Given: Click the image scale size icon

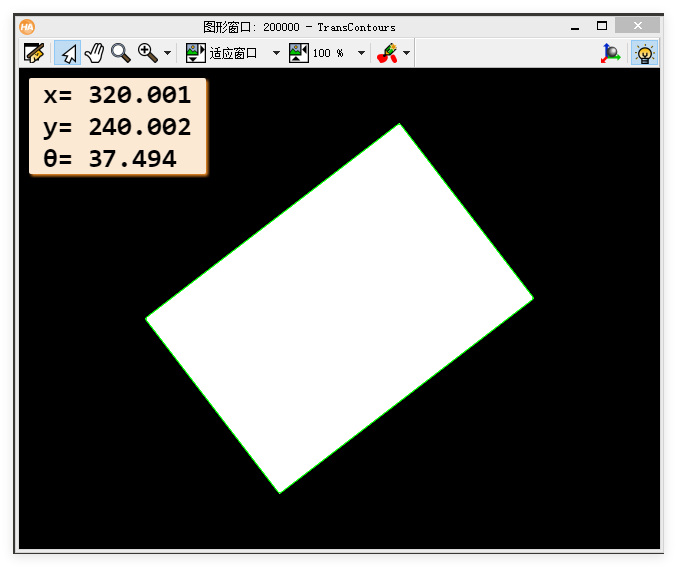Looking at the screenshot, I should tap(299, 53).
